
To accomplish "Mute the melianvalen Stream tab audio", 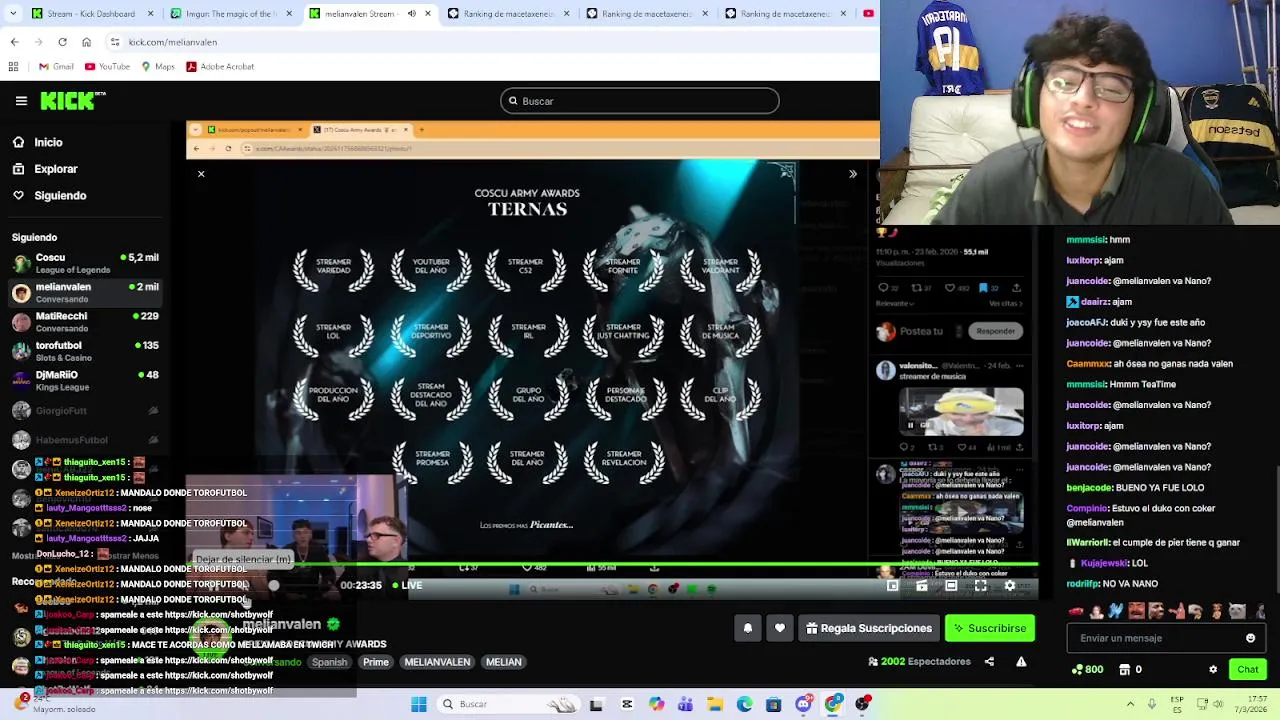I will (412, 13).
